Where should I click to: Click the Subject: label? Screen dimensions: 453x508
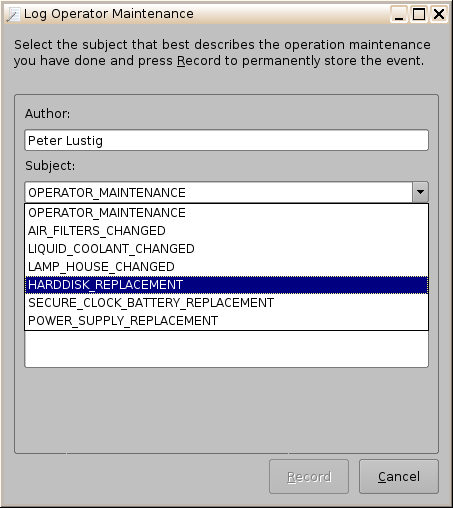pyautogui.click(x=50, y=166)
